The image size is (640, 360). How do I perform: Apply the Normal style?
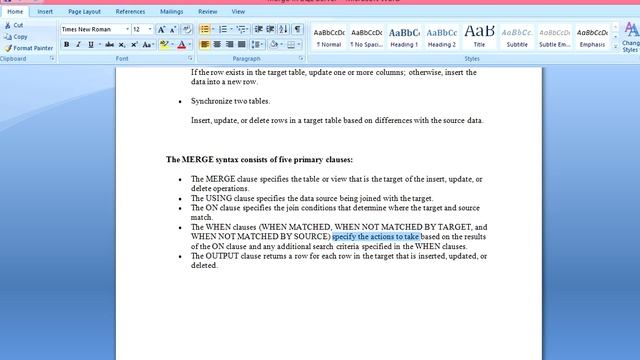tap(329, 37)
